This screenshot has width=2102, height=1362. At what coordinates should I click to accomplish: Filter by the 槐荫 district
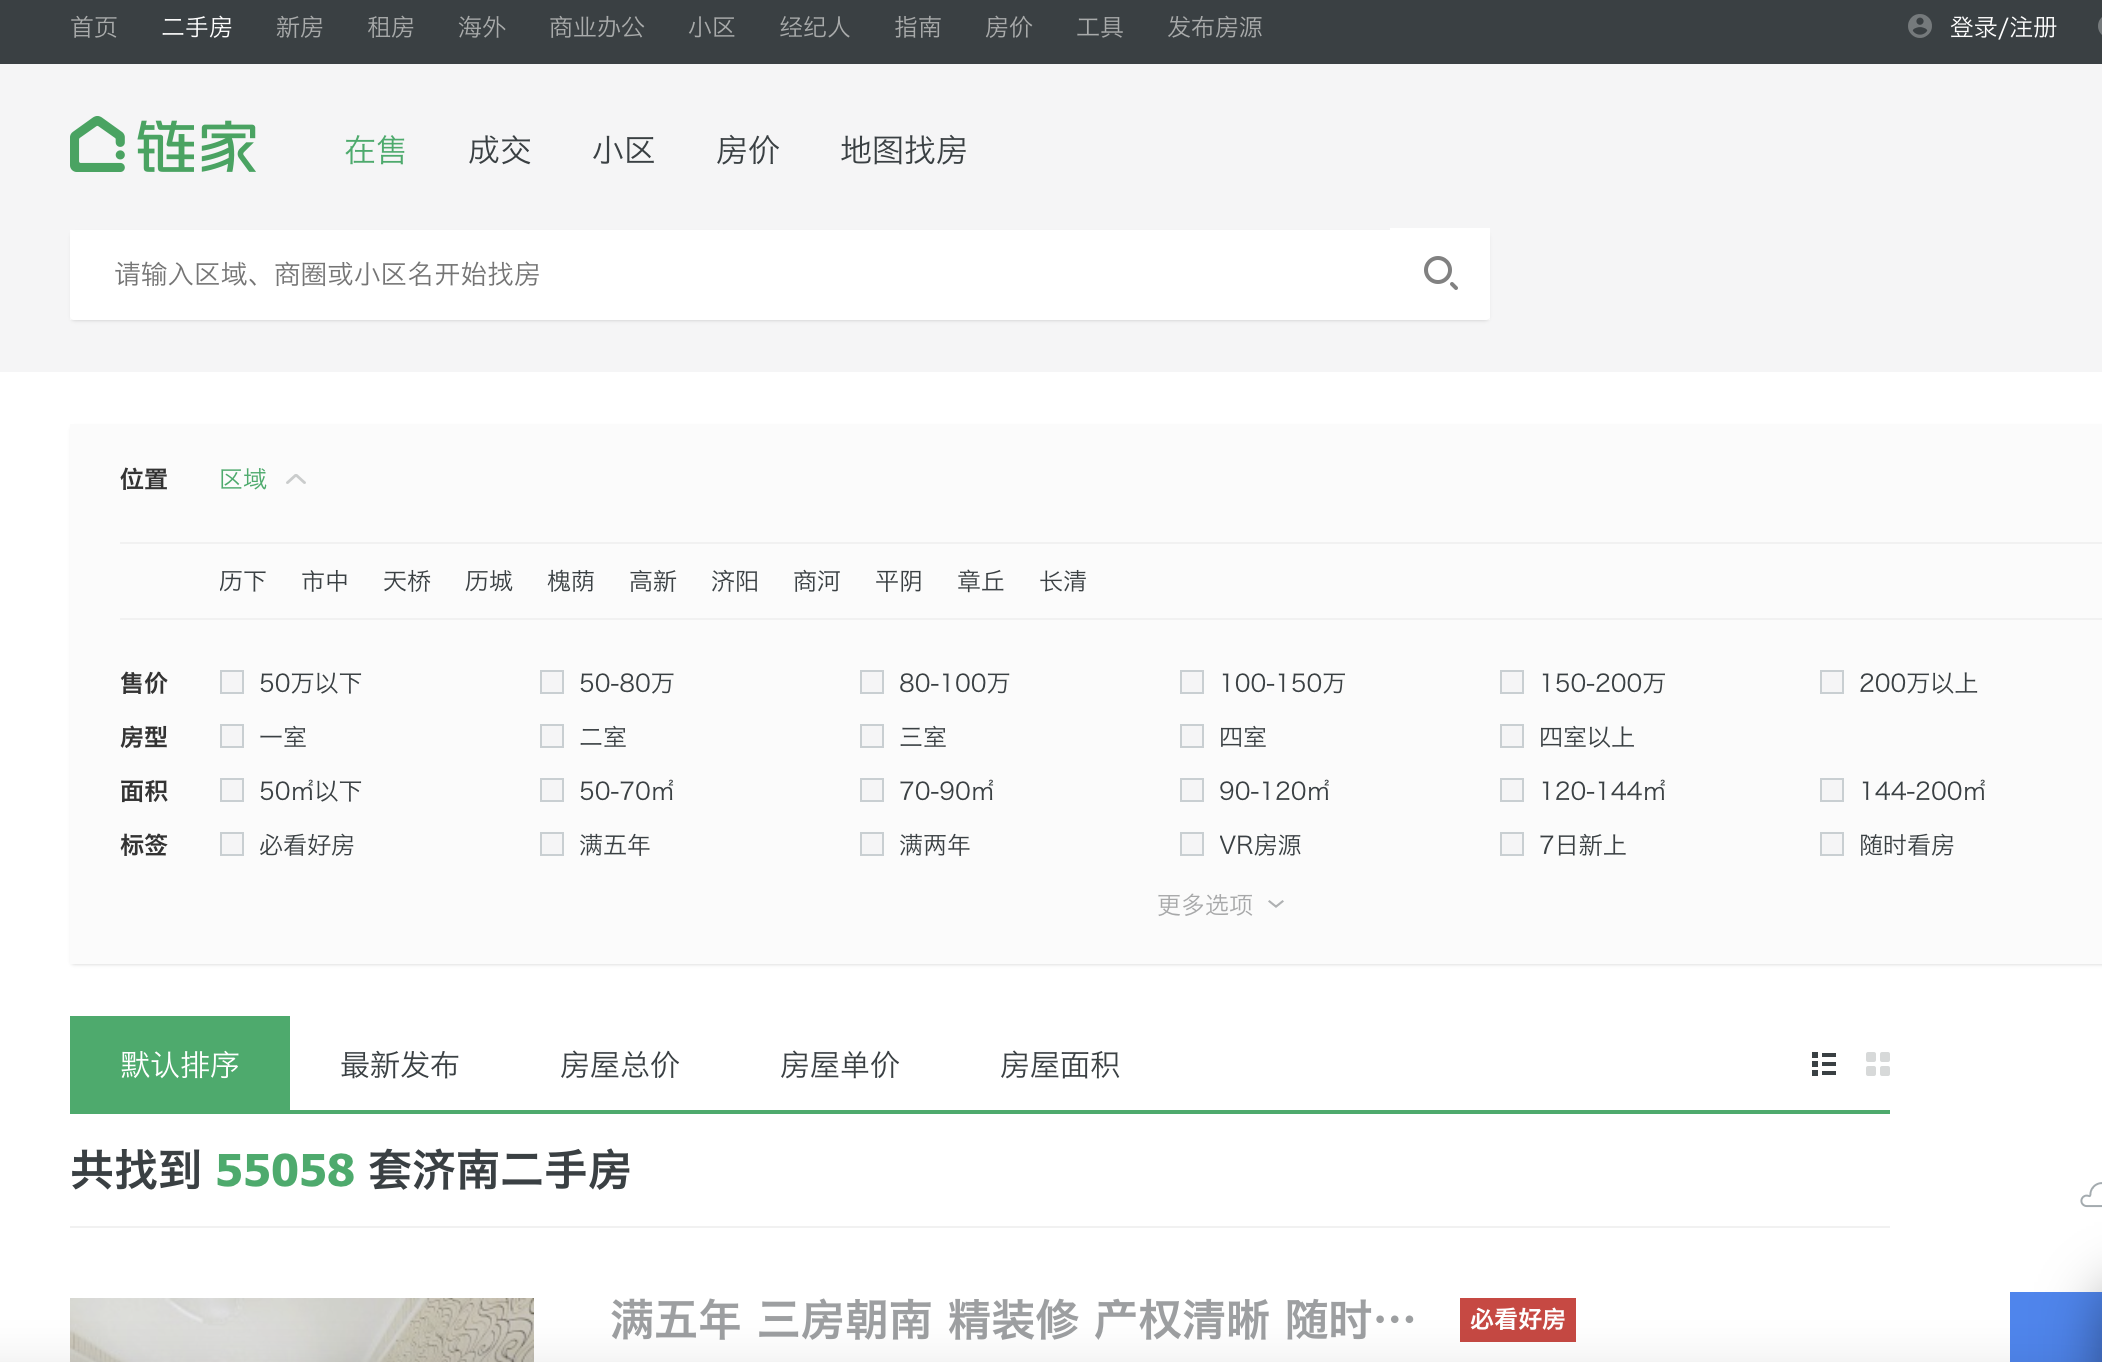tap(571, 581)
